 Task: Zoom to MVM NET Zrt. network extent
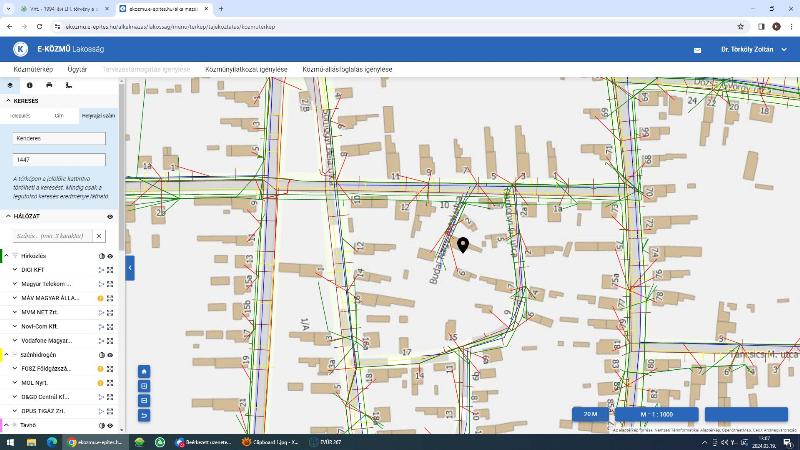click(110, 312)
